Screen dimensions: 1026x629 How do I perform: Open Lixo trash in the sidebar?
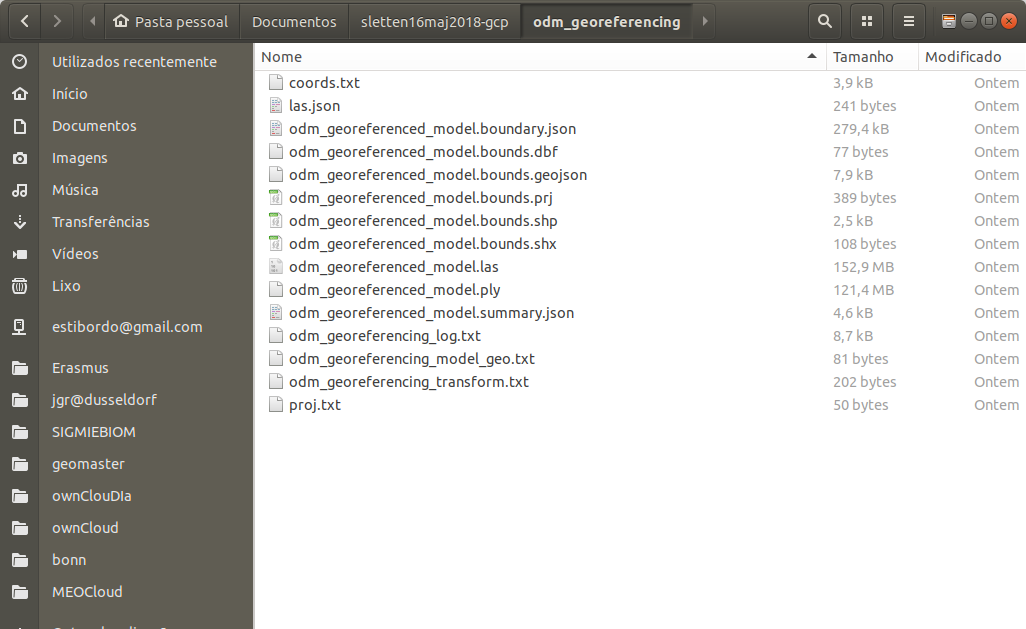click(x=66, y=286)
